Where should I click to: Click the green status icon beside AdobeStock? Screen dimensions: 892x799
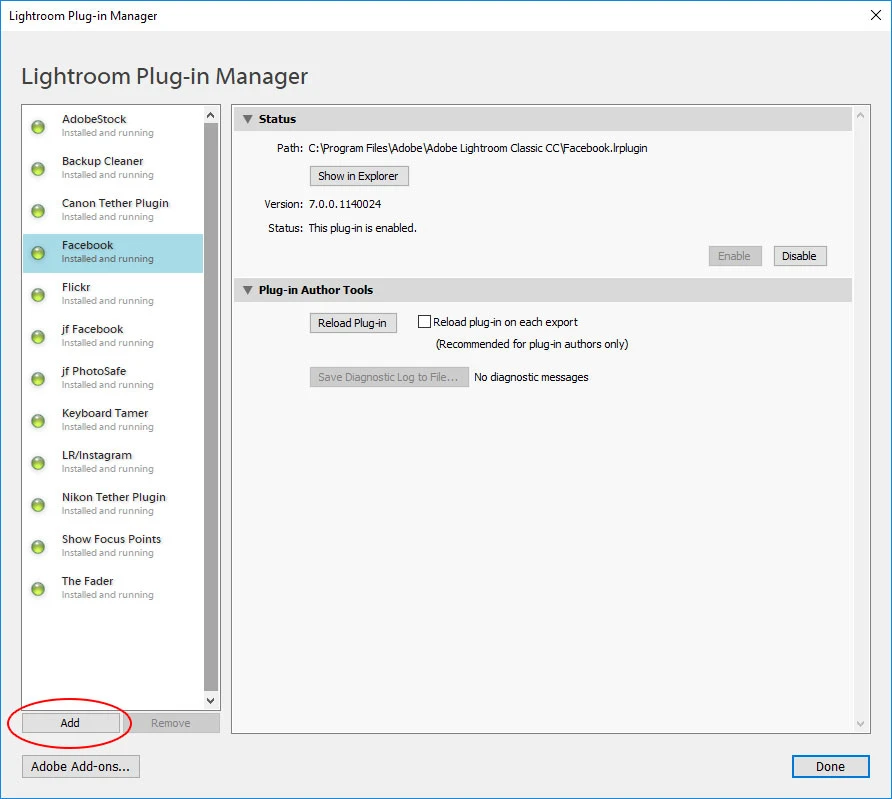[38, 127]
